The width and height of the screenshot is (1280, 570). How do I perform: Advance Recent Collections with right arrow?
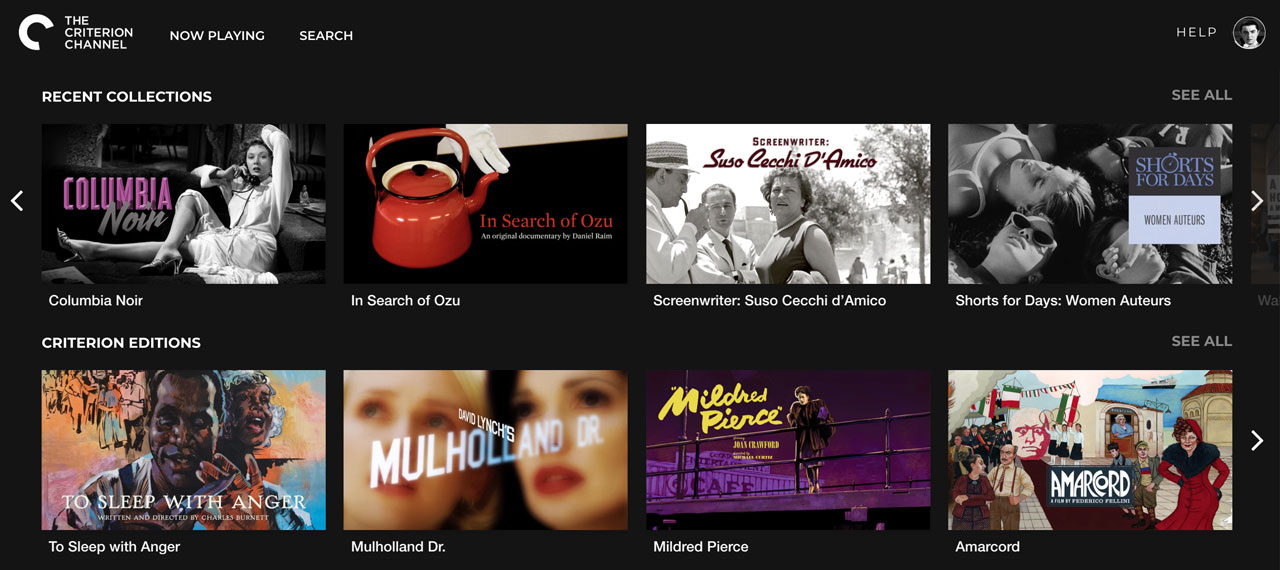[x=1257, y=201]
